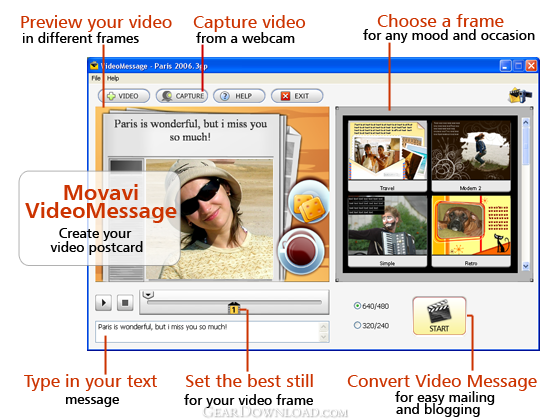The height and width of the screenshot is (420, 550).
Task: Choose the Travel frame thumbnail
Action: coord(387,156)
